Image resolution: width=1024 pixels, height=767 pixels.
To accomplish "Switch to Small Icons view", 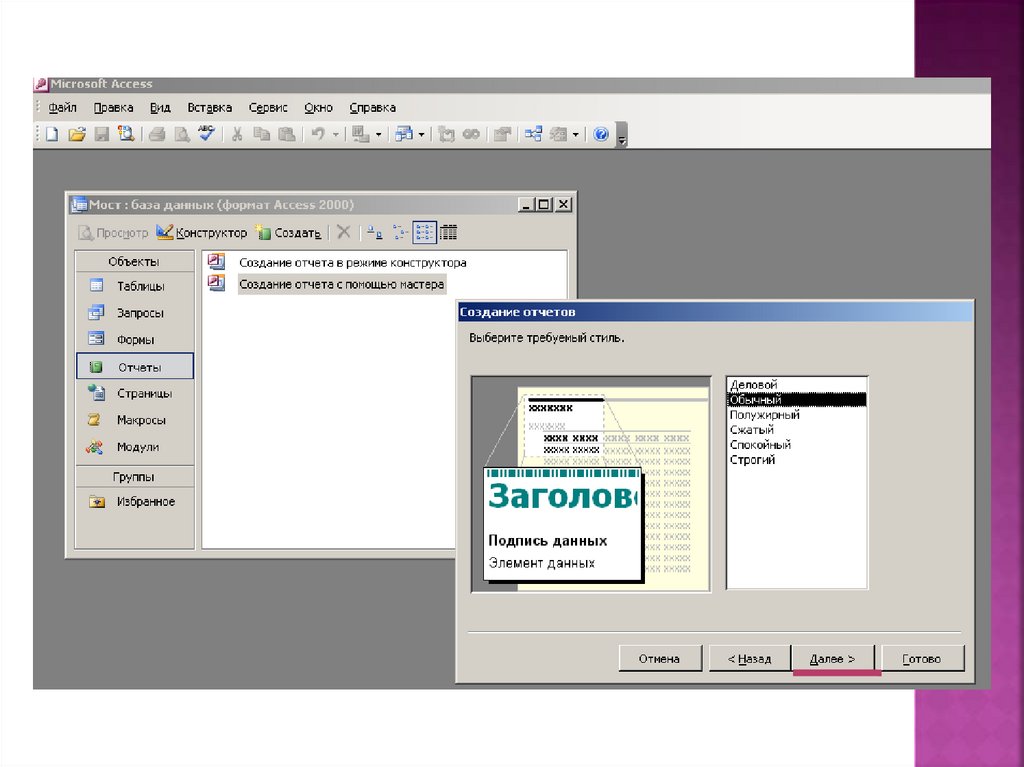I will (400, 232).
